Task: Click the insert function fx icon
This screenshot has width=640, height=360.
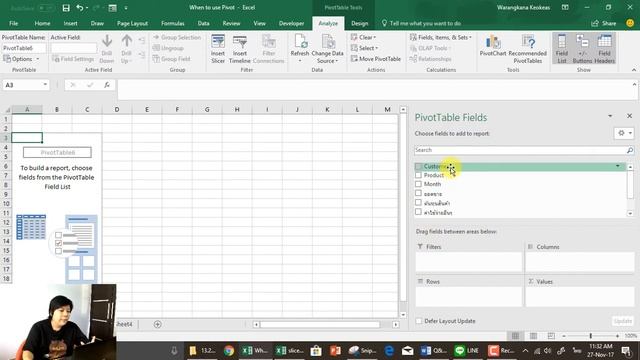Action: coord(107,85)
